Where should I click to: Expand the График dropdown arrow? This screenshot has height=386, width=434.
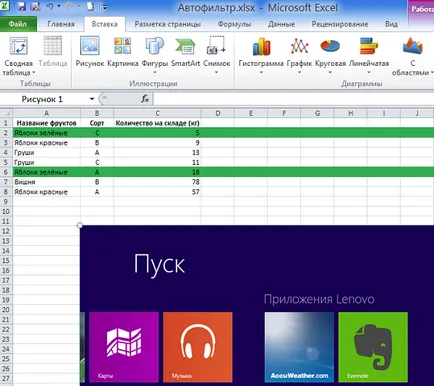tap(299, 72)
